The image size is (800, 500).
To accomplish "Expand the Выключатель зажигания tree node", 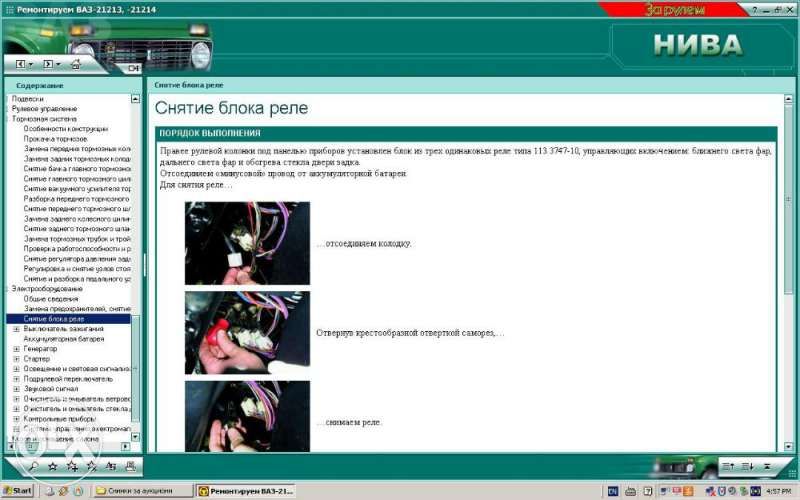I will 16,329.
